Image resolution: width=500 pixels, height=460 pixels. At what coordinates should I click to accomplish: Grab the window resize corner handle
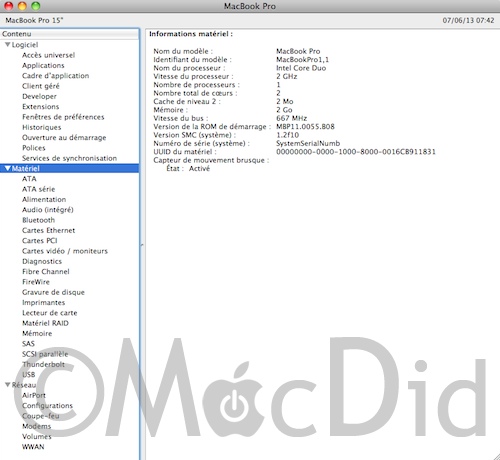496,456
